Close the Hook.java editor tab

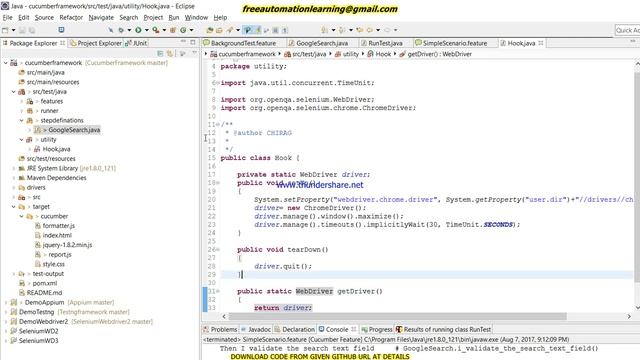pyautogui.click(x=541, y=43)
